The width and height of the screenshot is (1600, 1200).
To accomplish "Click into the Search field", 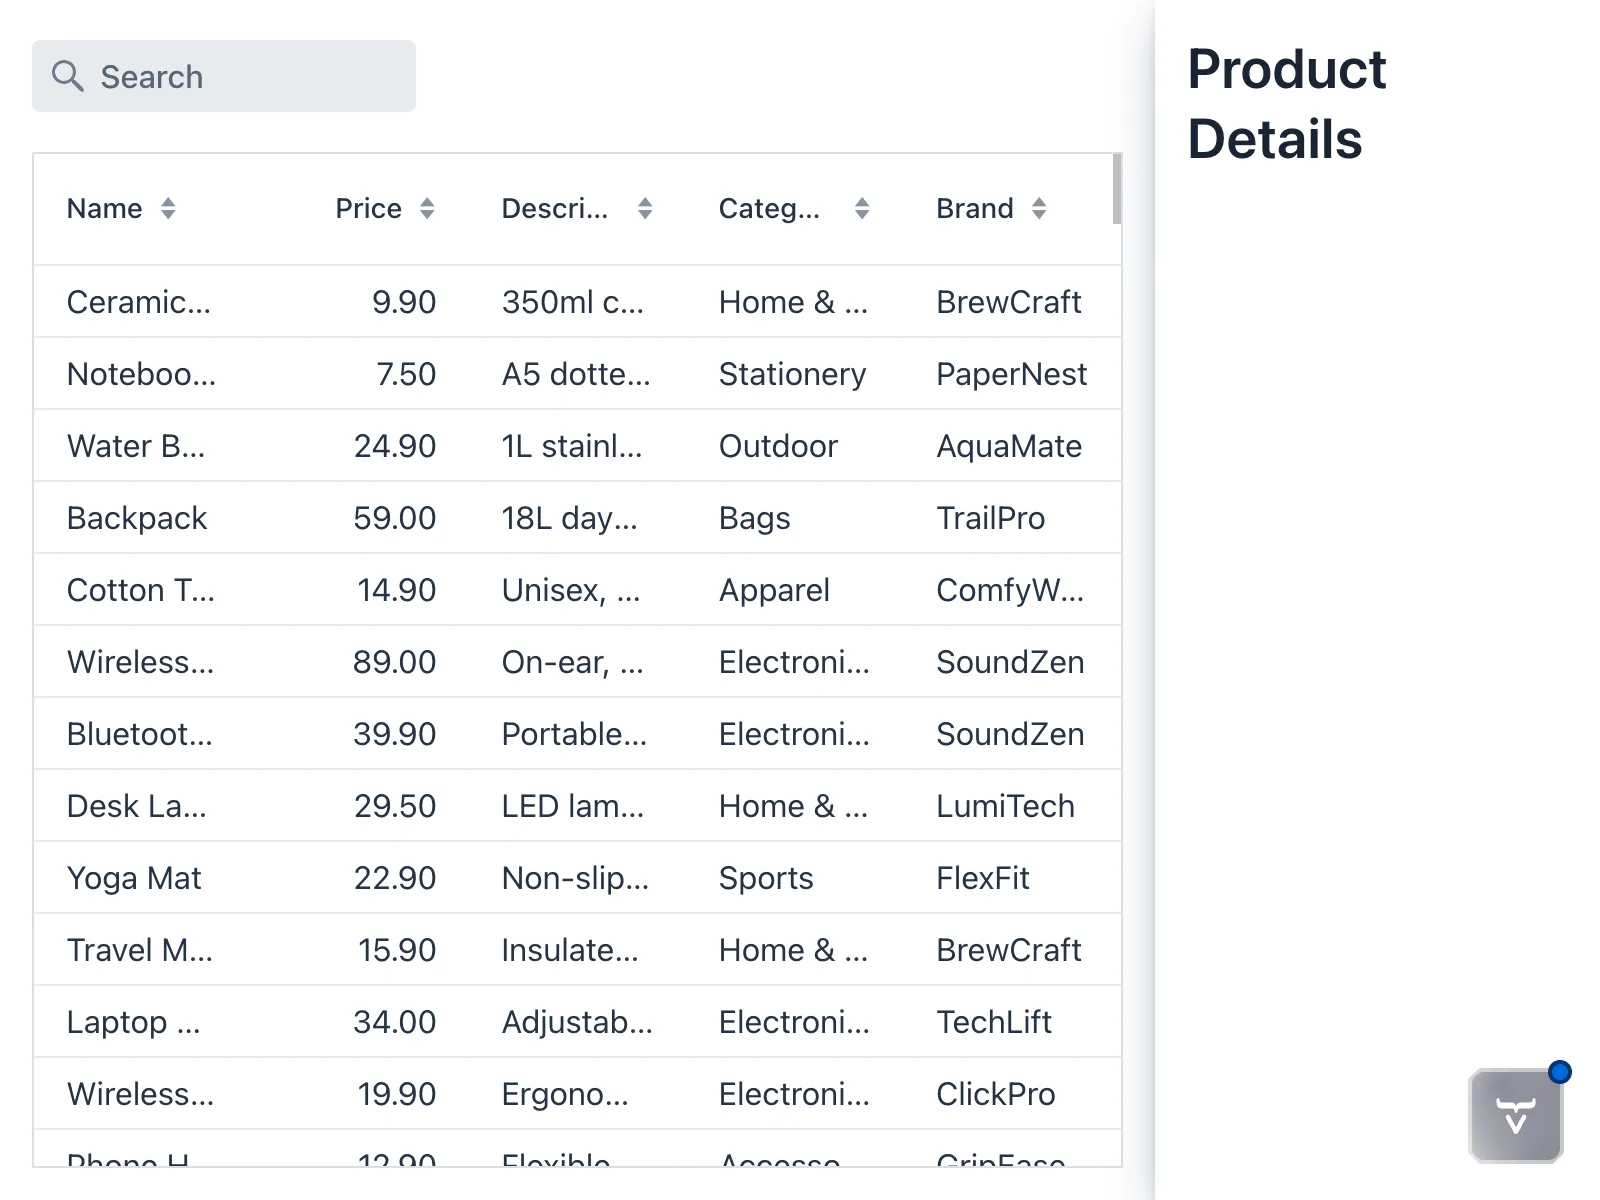I will 250,77.
